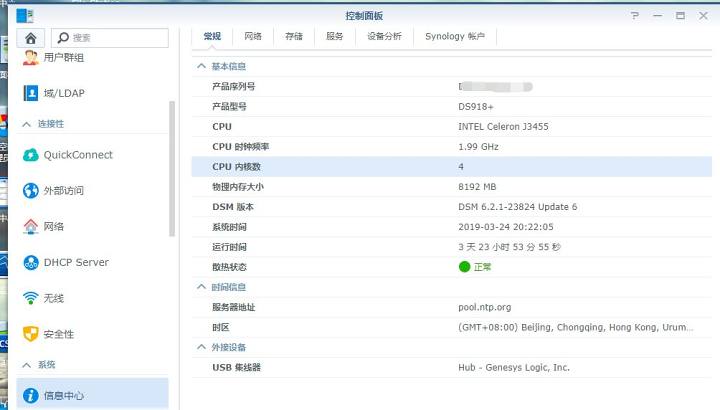The image size is (720, 410).
Task: Select the 无线 sidebar label
Action: (x=54, y=298)
